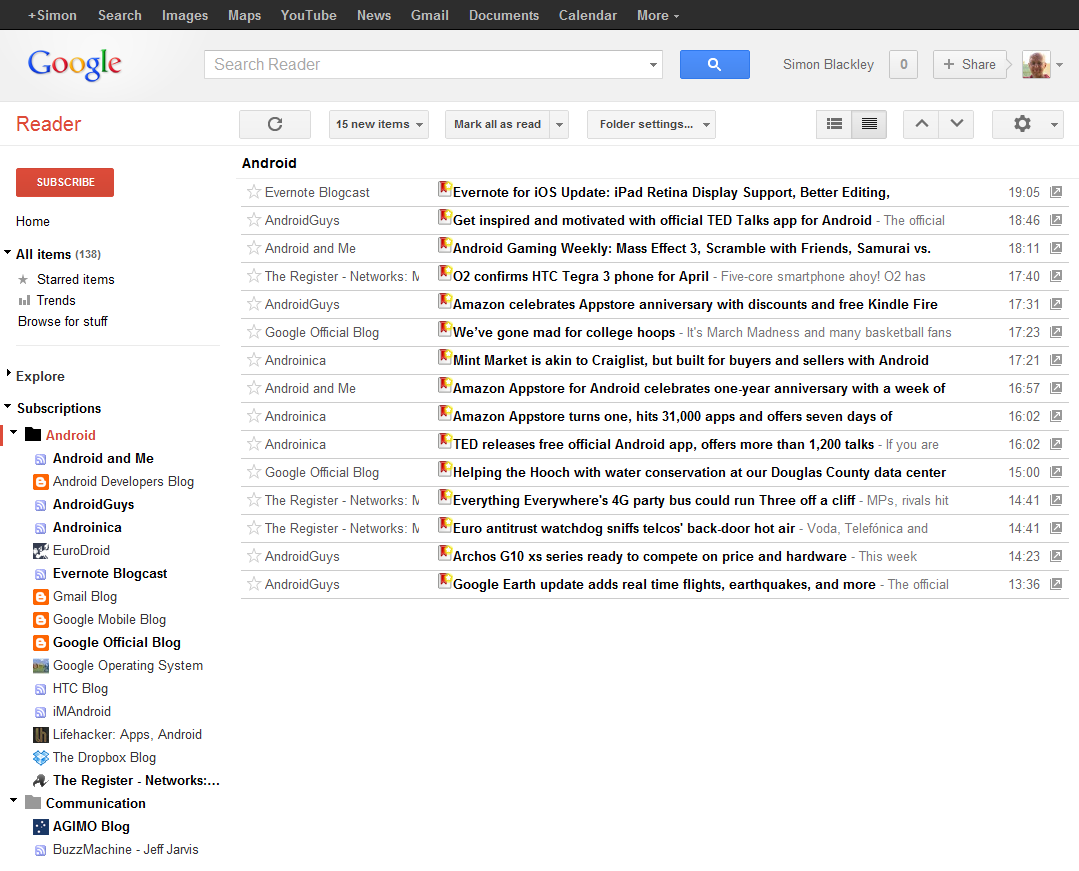This screenshot has width=1079, height=871.
Task: Click the Communication folder icon
Action: point(33,802)
